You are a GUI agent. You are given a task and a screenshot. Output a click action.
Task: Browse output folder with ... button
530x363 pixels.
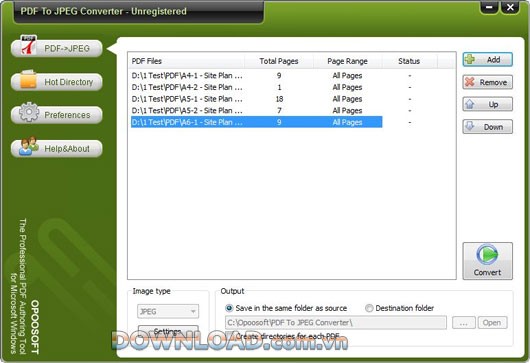tap(464, 323)
